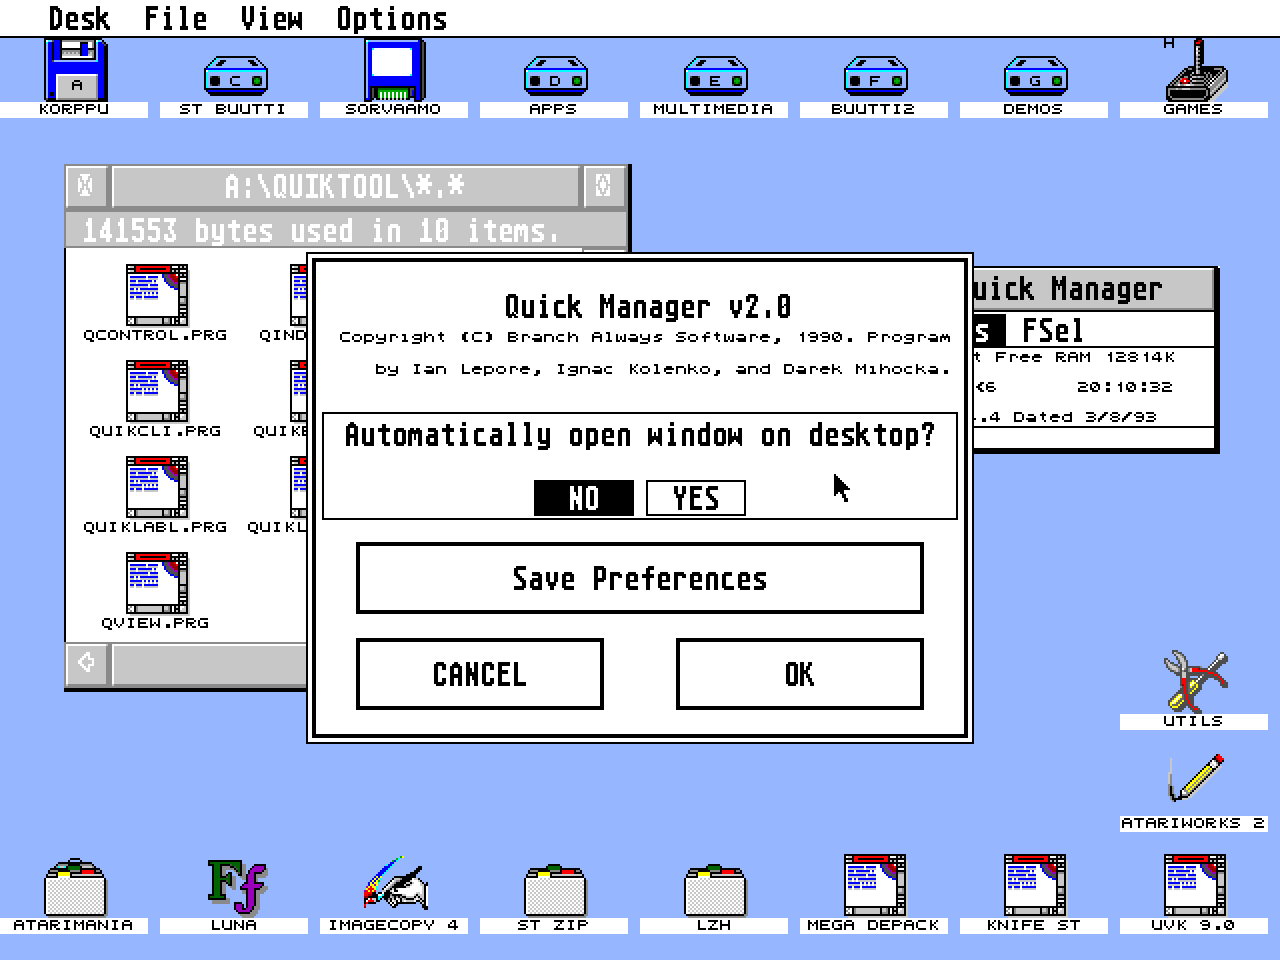The width and height of the screenshot is (1280, 960).
Task: Switch to FSel tab in Quick Manager window
Action: click(x=1052, y=330)
